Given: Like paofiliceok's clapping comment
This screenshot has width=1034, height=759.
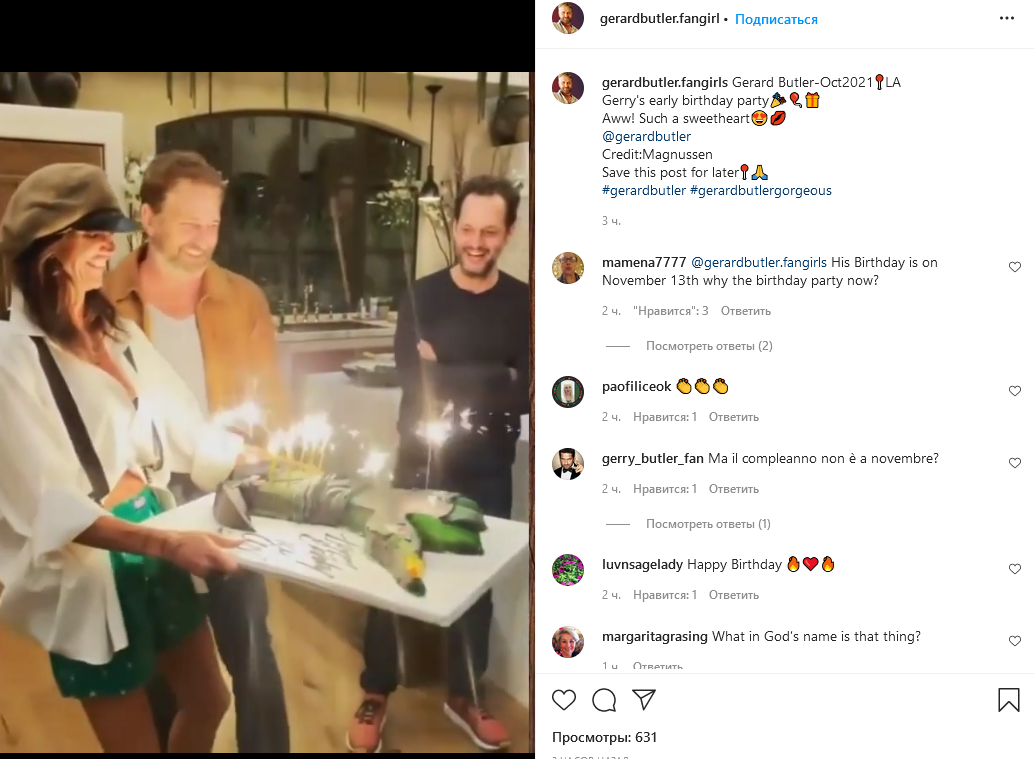Looking at the screenshot, I should click(x=1015, y=391).
